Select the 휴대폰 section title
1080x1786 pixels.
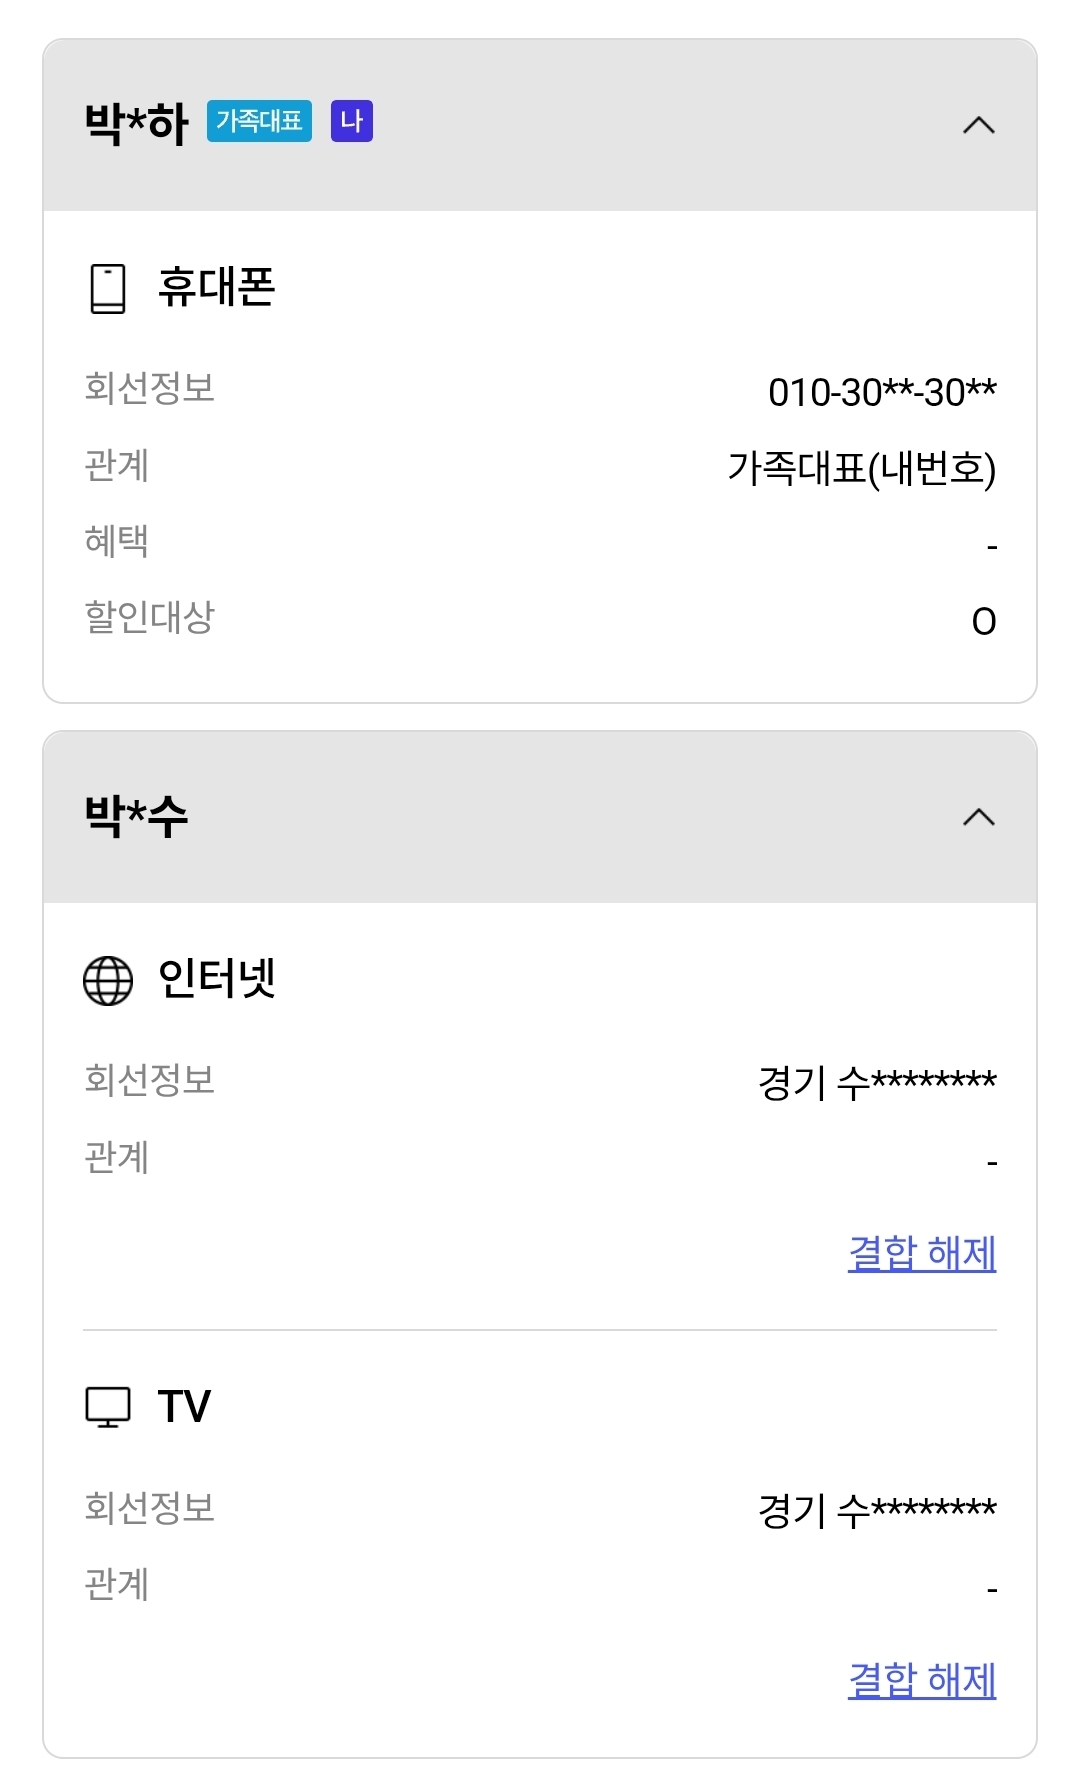coord(216,287)
